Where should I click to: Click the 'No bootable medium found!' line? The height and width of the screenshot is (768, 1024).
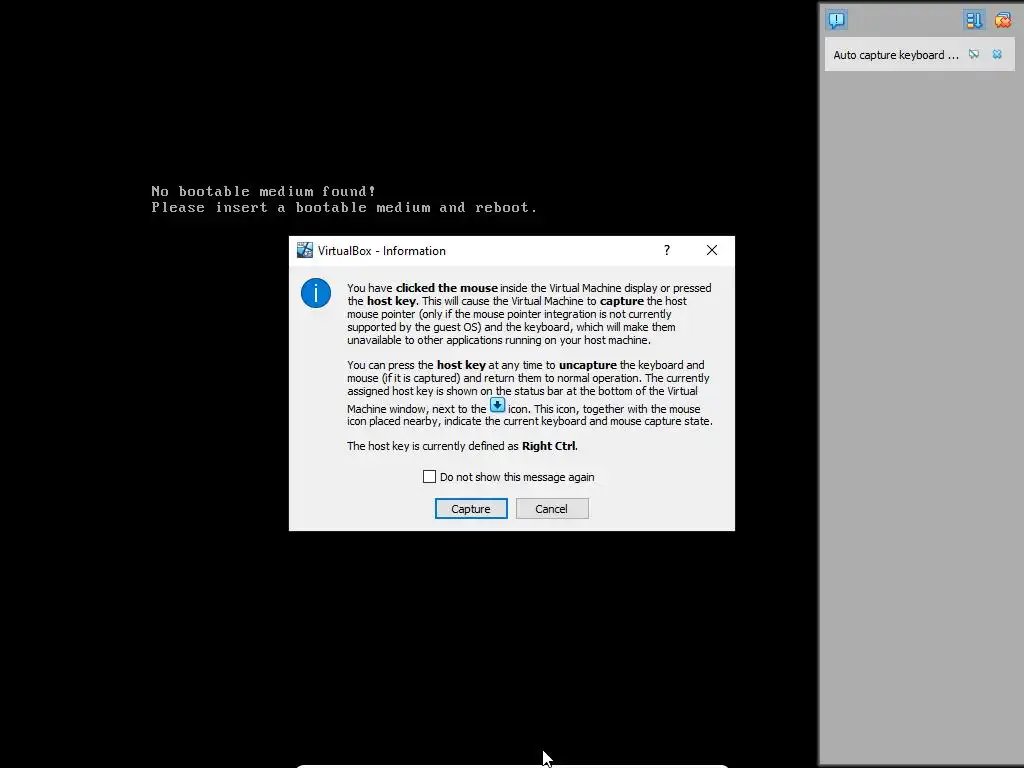coord(264,191)
